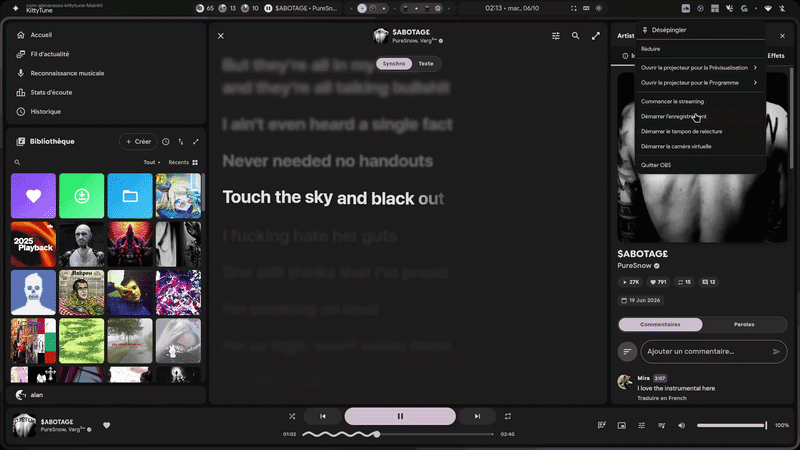The height and width of the screenshot is (450, 800).
Task: Switch lyrics to Synchro mode
Action: (394, 64)
